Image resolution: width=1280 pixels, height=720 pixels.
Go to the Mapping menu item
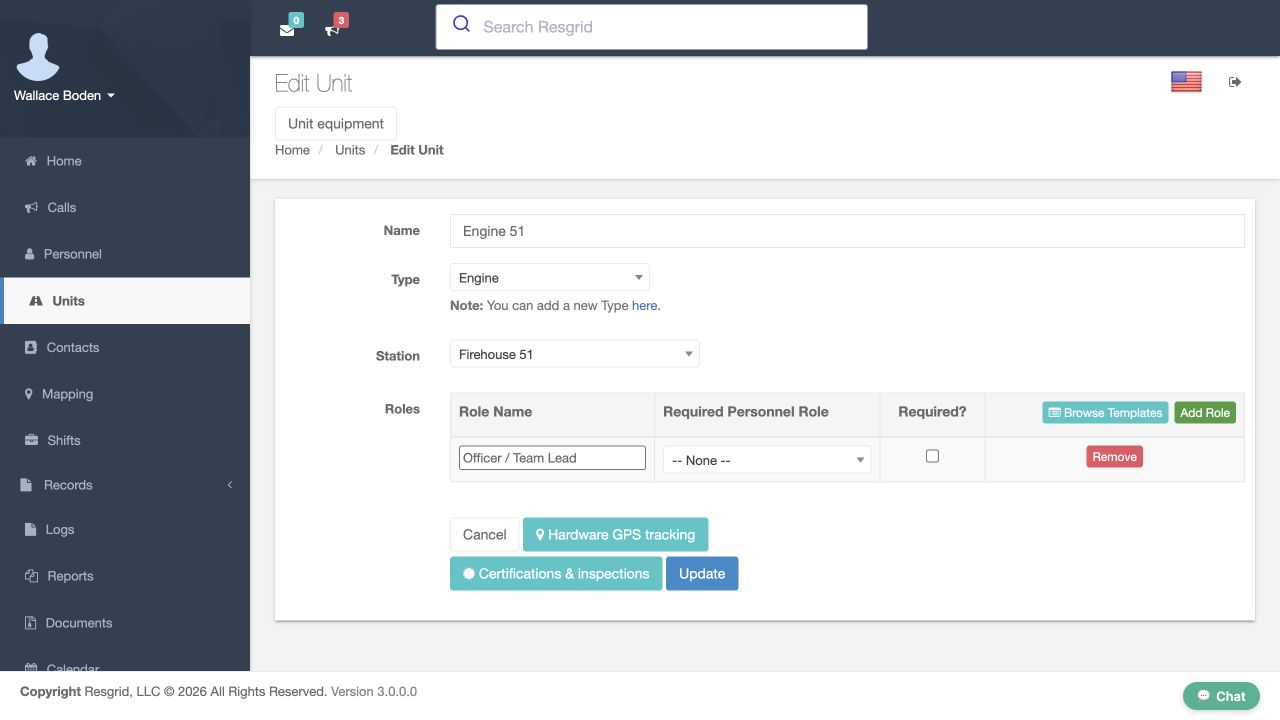(x=125, y=394)
